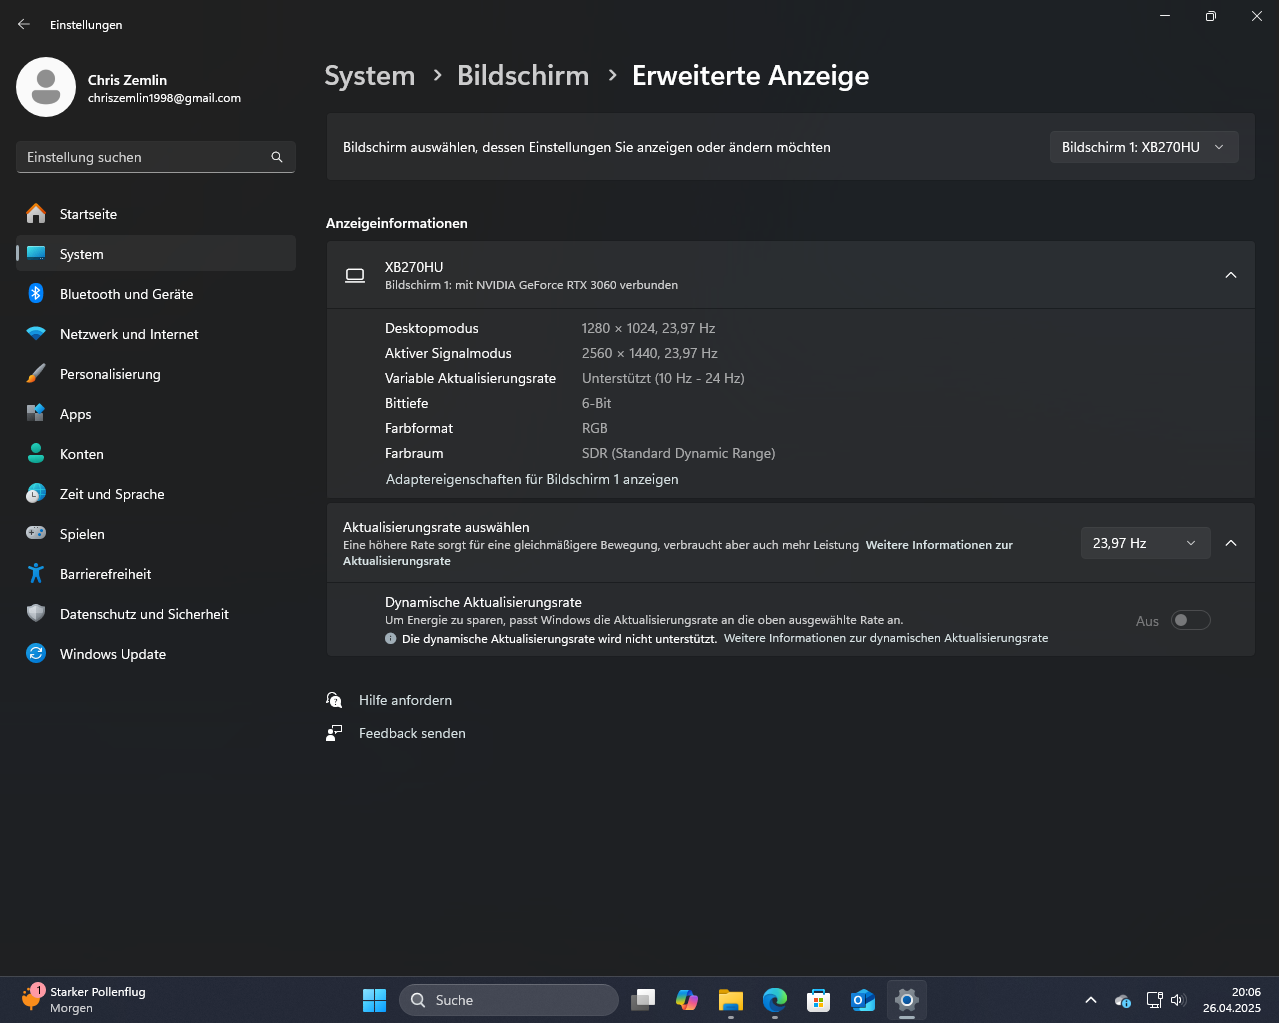
Task: Open Adaptereigenschaften für Bildschirm 1 anzeigen
Action: 532,479
